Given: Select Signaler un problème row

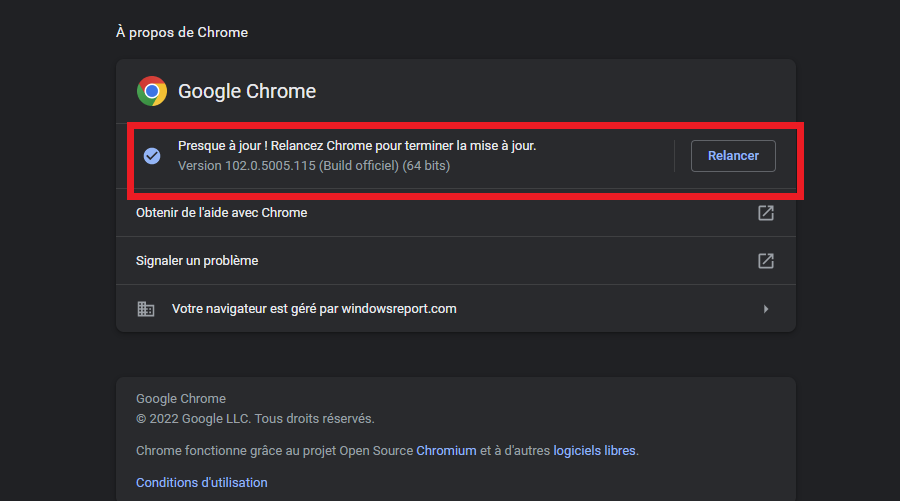Looking at the screenshot, I should tap(456, 261).
